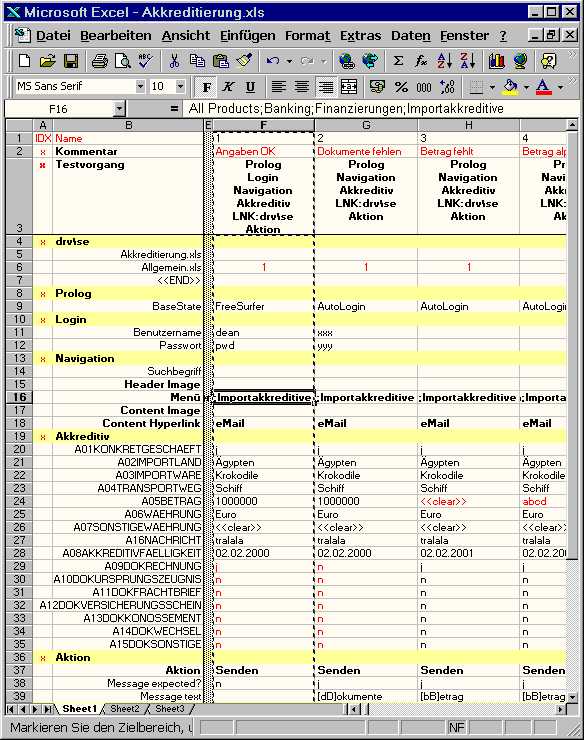Click in the formula bar text

[x=346, y=109]
